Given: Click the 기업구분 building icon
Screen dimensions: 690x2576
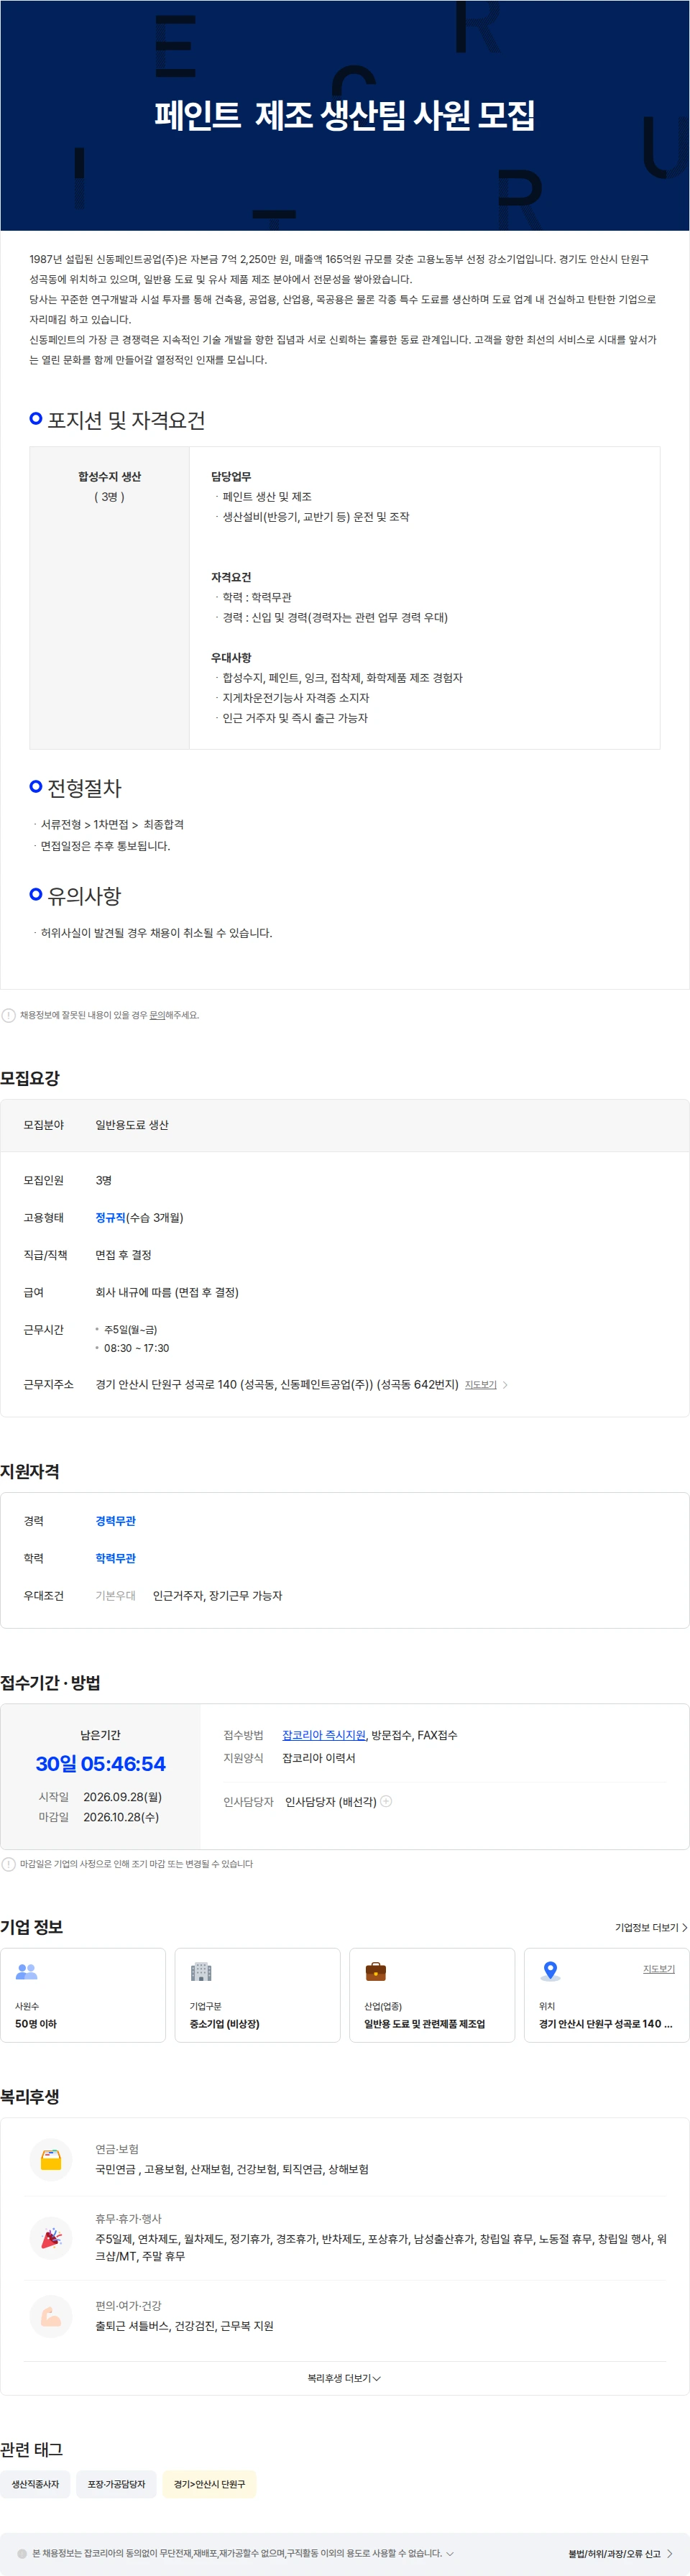Looking at the screenshot, I should click(201, 1972).
